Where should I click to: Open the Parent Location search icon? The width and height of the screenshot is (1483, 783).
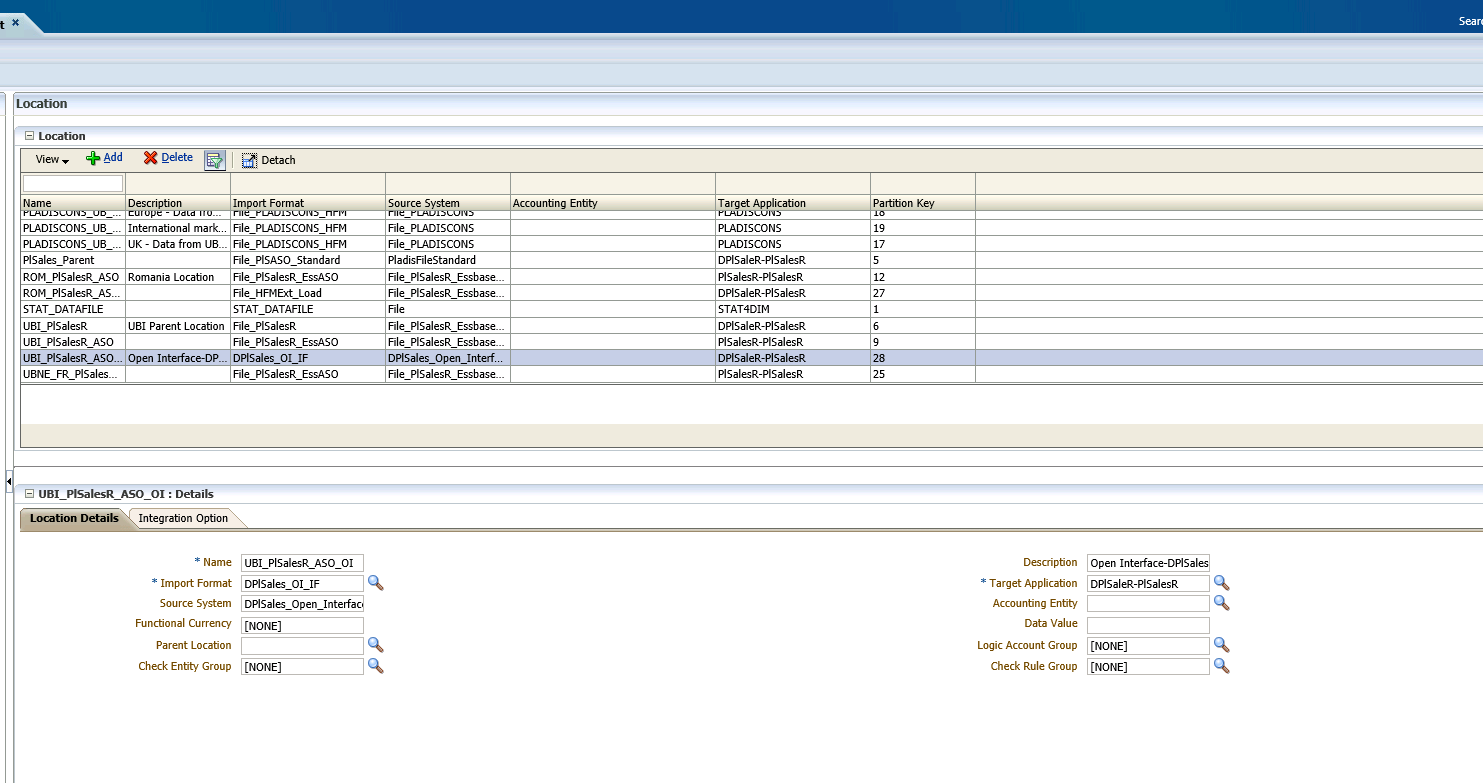tap(374, 645)
